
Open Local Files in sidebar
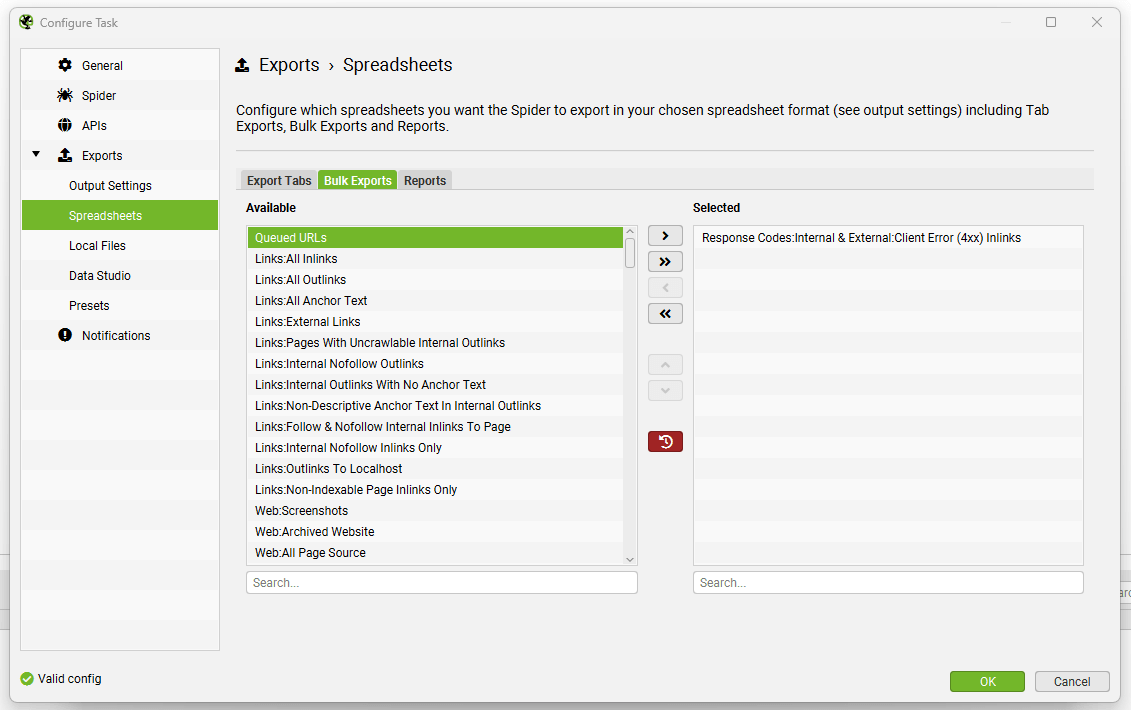[120, 245]
